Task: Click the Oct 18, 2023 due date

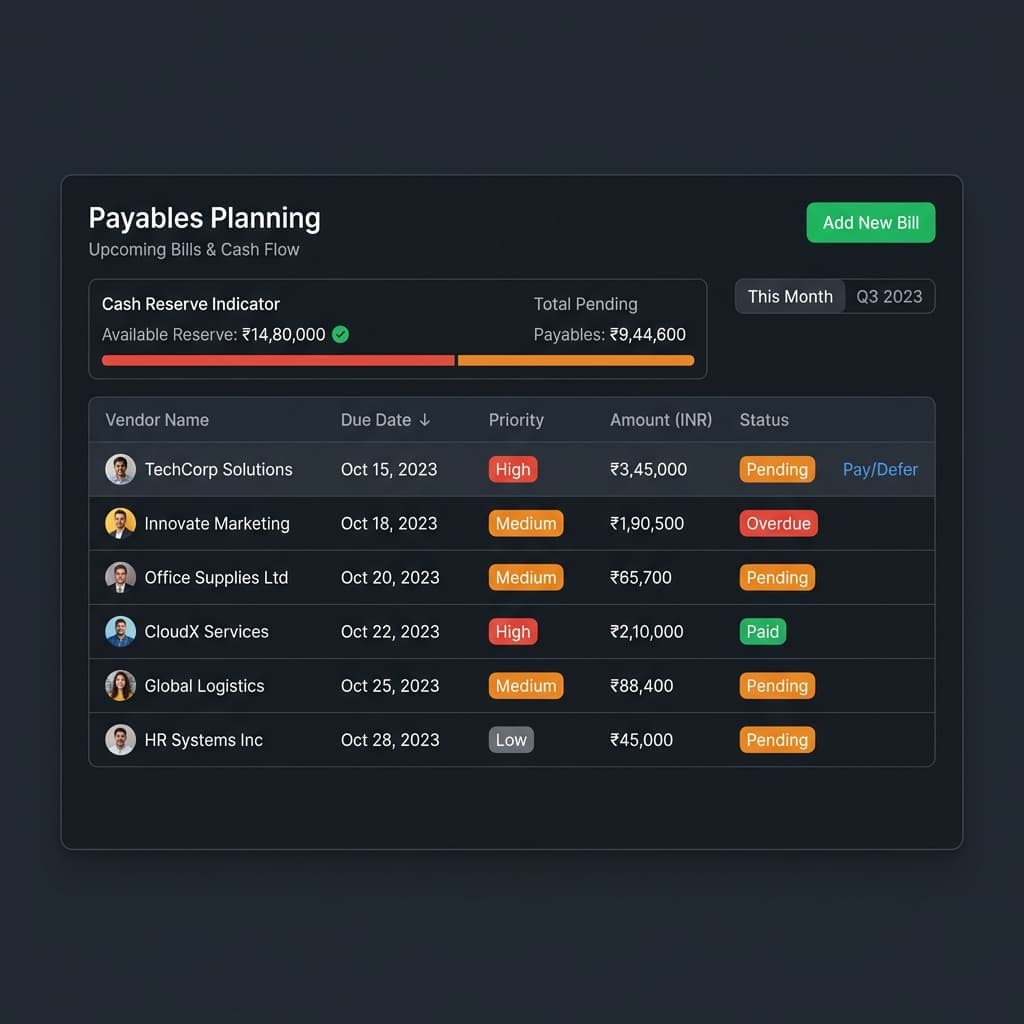Action: [x=389, y=524]
